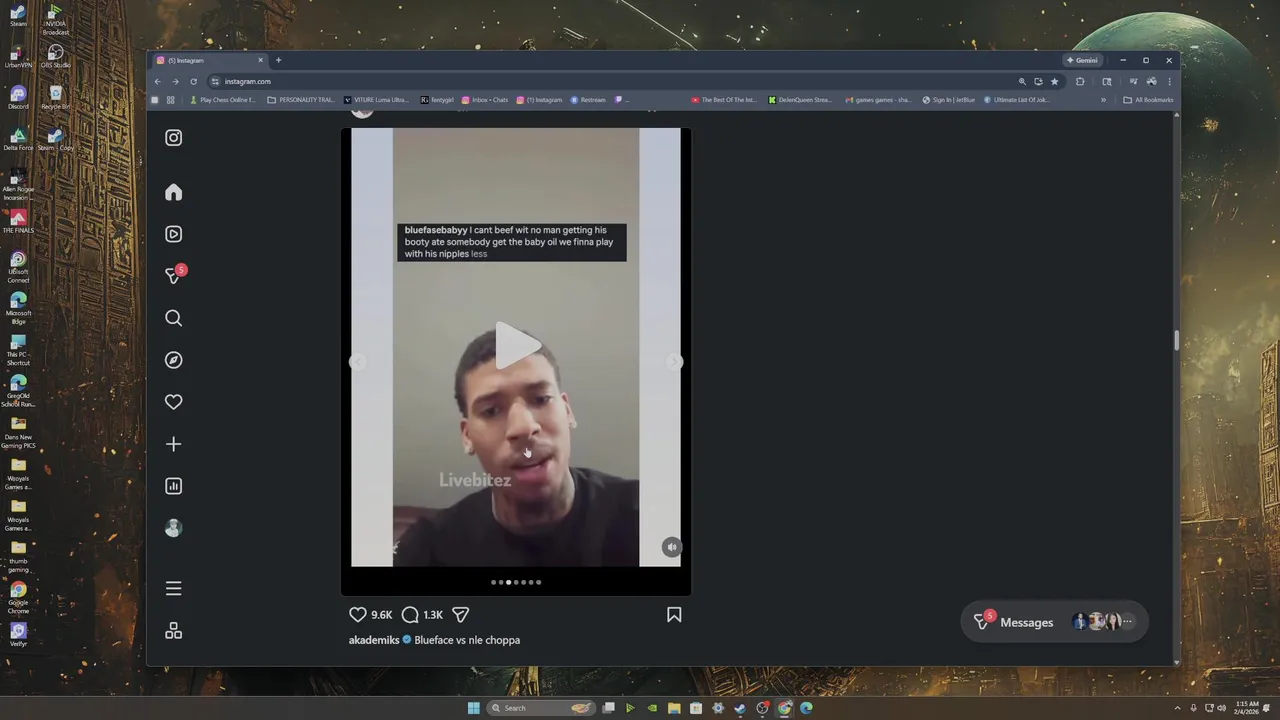Open Notifications heart in the sidebar
This screenshot has height=720, width=1280.
173,402
